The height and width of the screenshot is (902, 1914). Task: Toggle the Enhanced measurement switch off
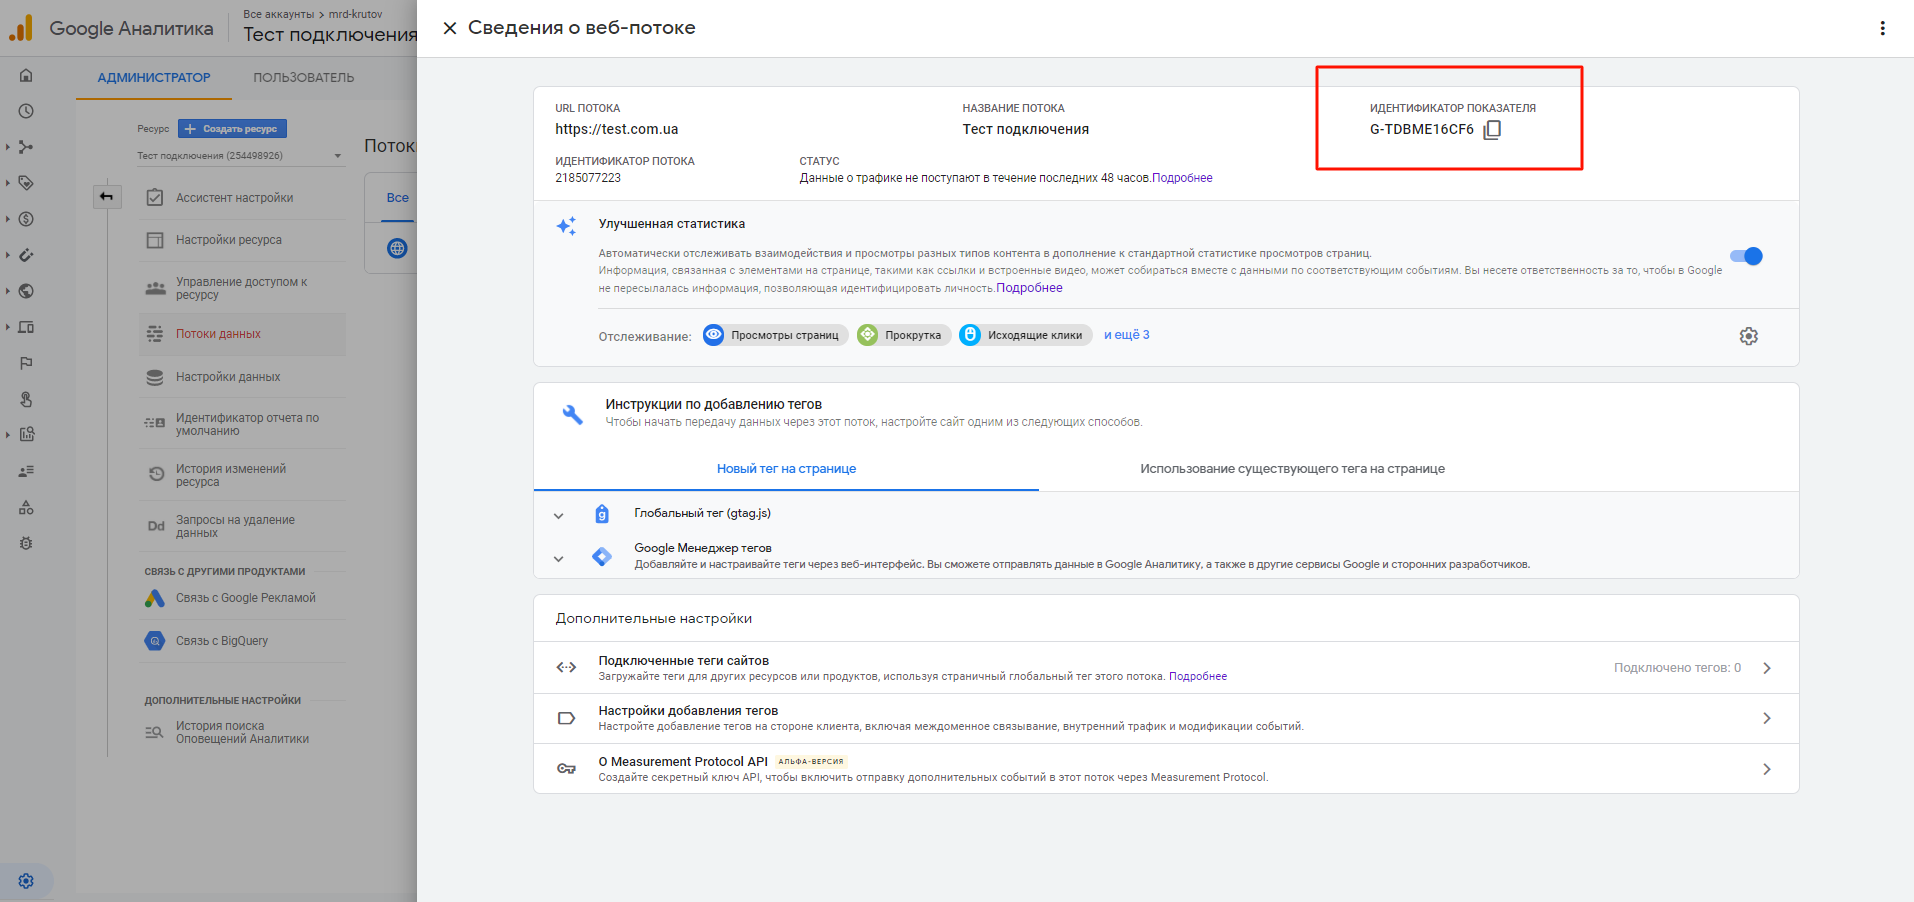click(1747, 256)
